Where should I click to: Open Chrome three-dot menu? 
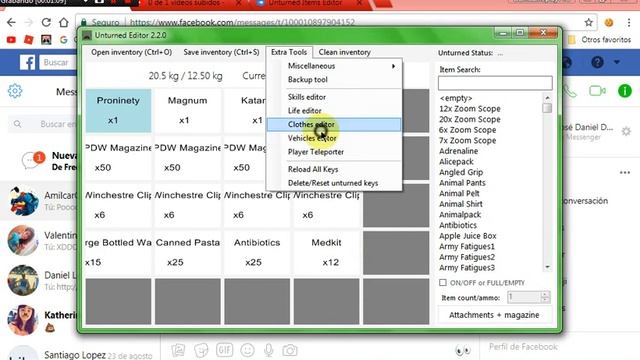[x=629, y=22]
